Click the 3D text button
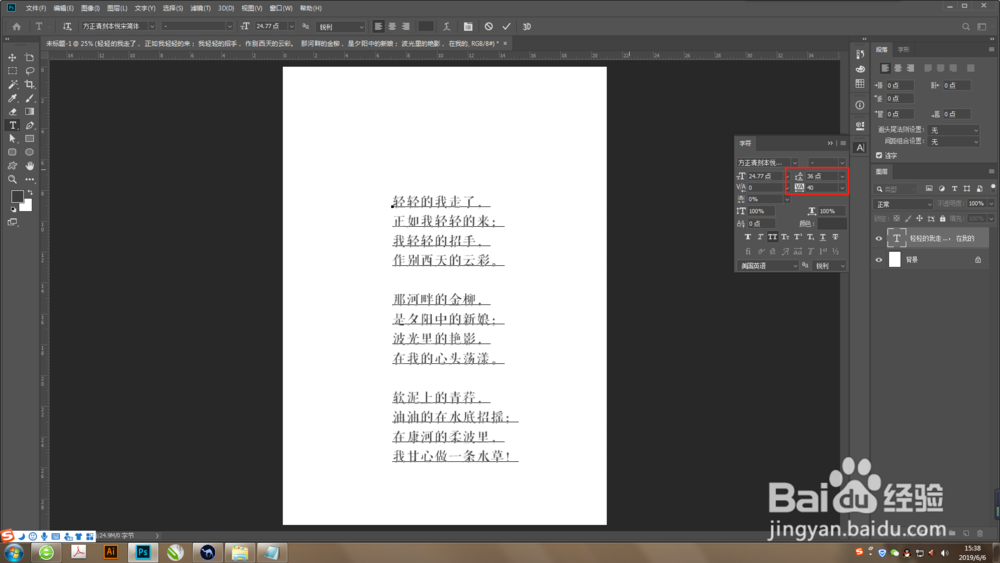1000x563 pixels. [527, 26]
